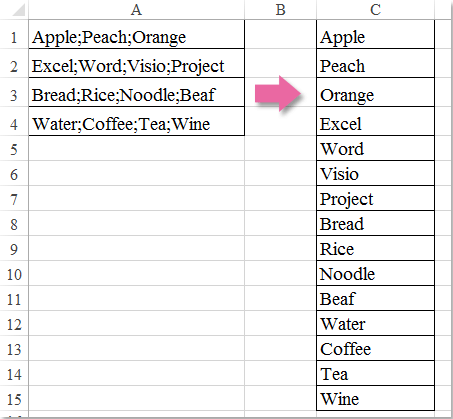Select the Orange cell in column C
Viewport: 453px width, 419px height.
click(375, 92)
